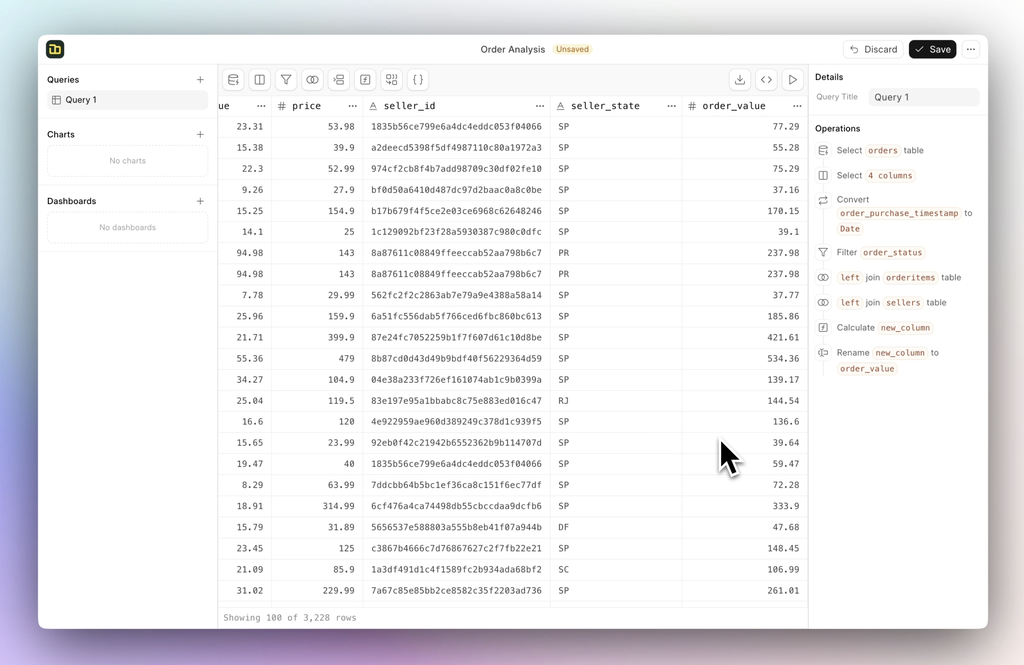Open the code view with angle brackets icon
Screen dimensions: 1024x665
[x=766, y=80]
